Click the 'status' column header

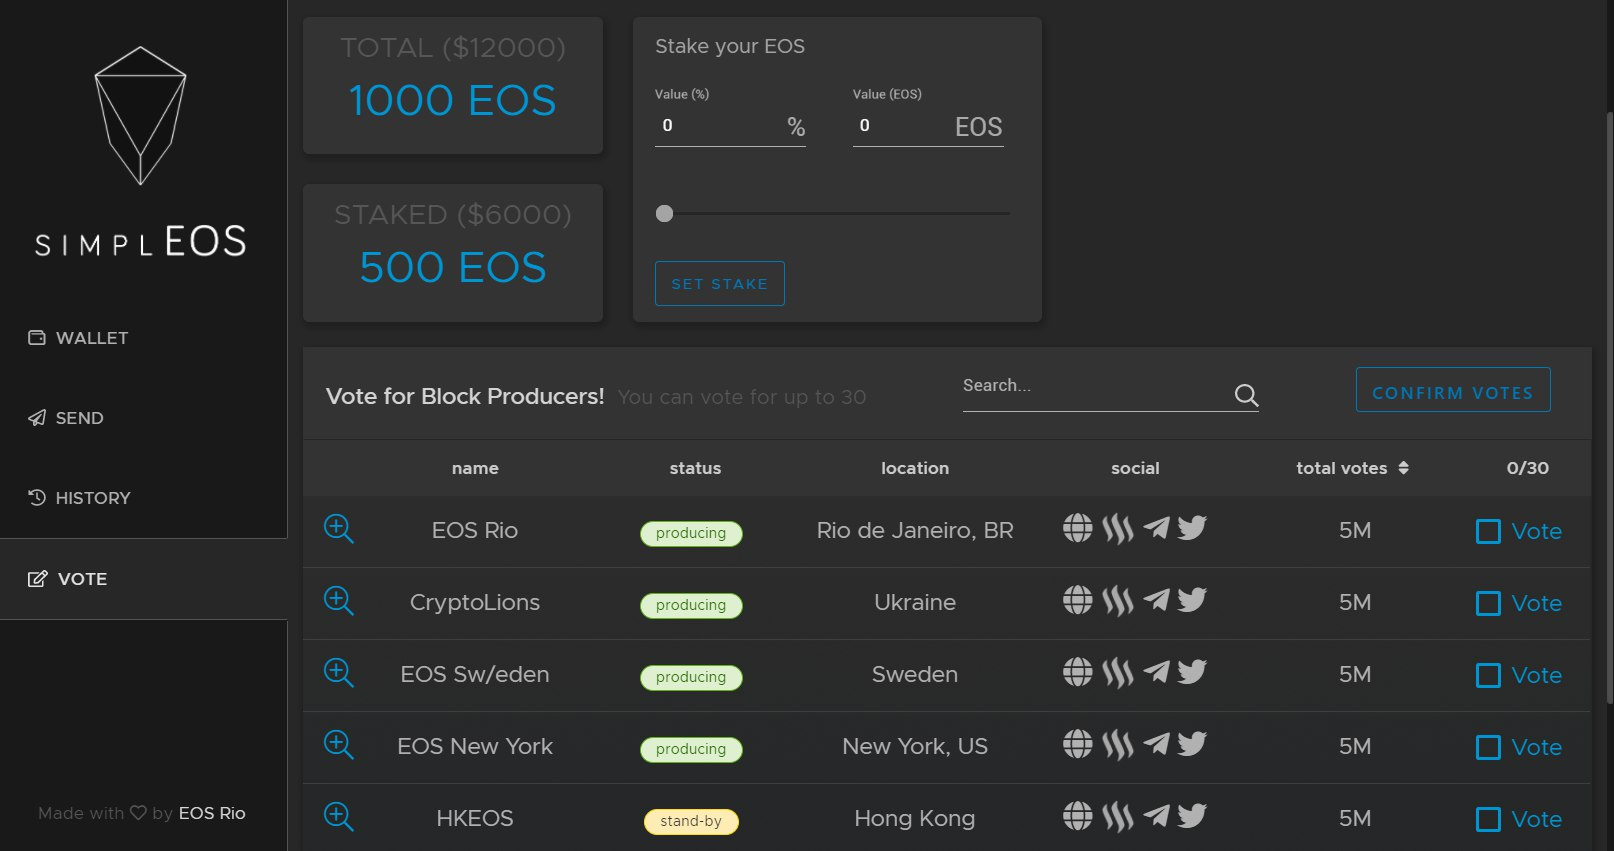coord(695,468)
